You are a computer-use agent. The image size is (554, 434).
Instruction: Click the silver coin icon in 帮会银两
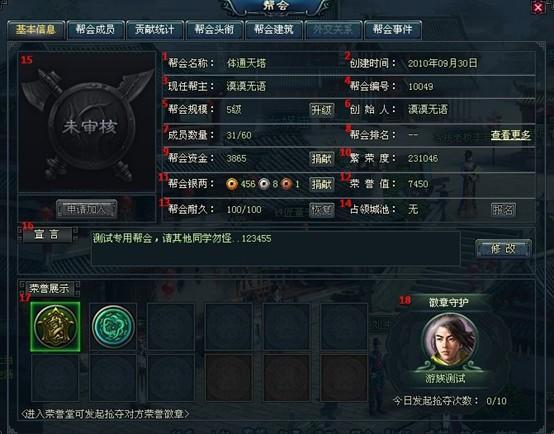pyautogui.click(x=264, y=184)
